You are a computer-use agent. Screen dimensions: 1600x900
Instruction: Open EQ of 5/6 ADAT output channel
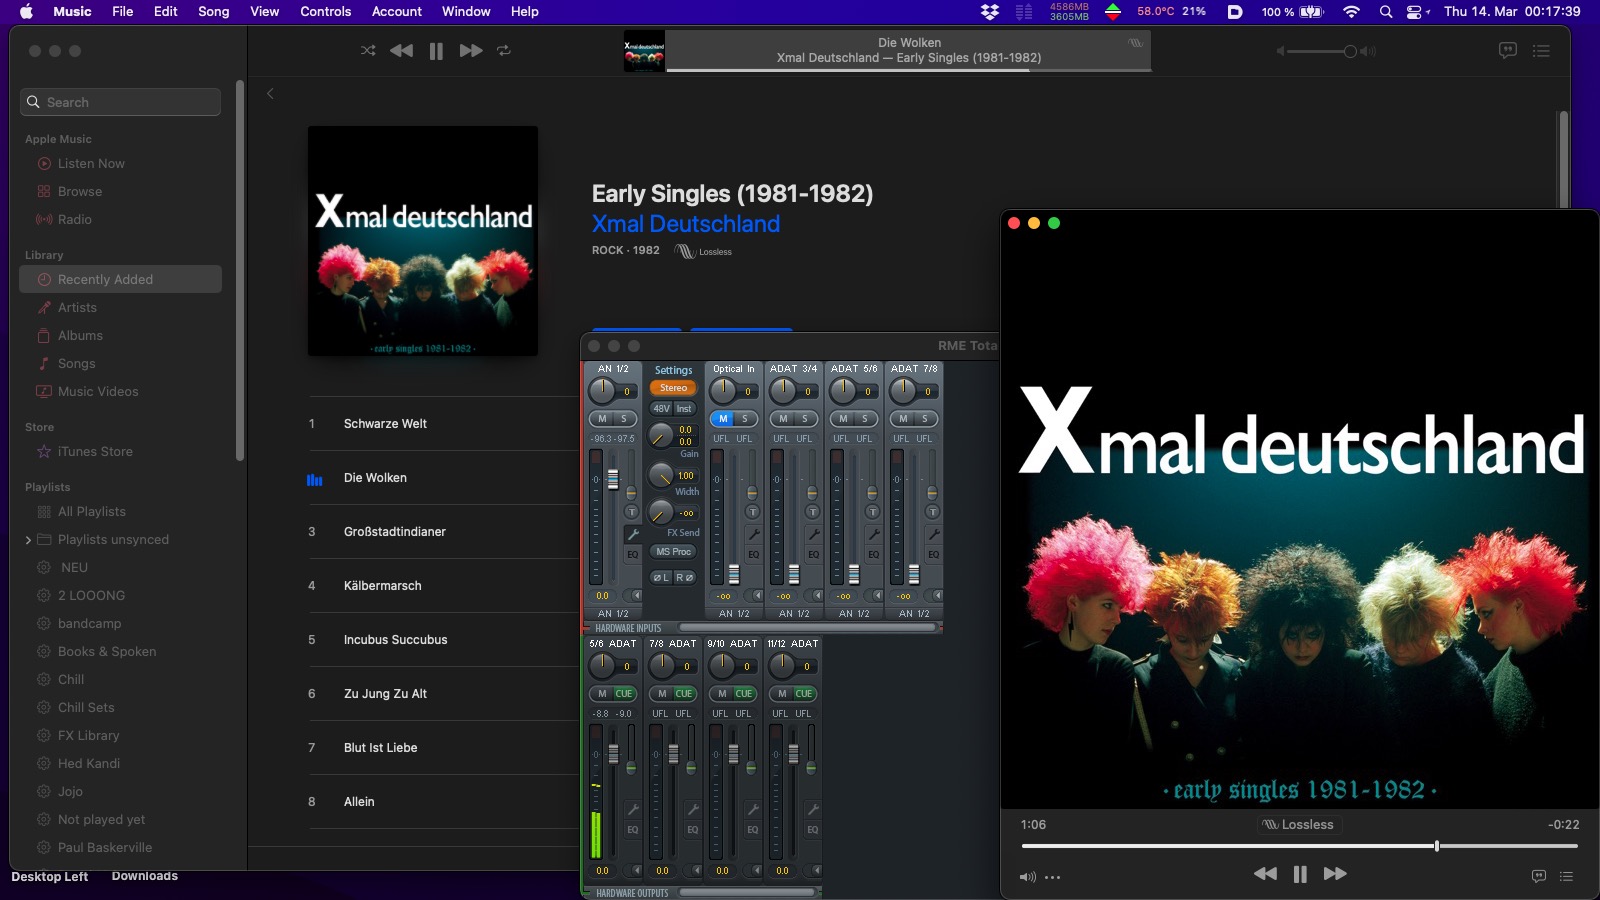(632, 829)
